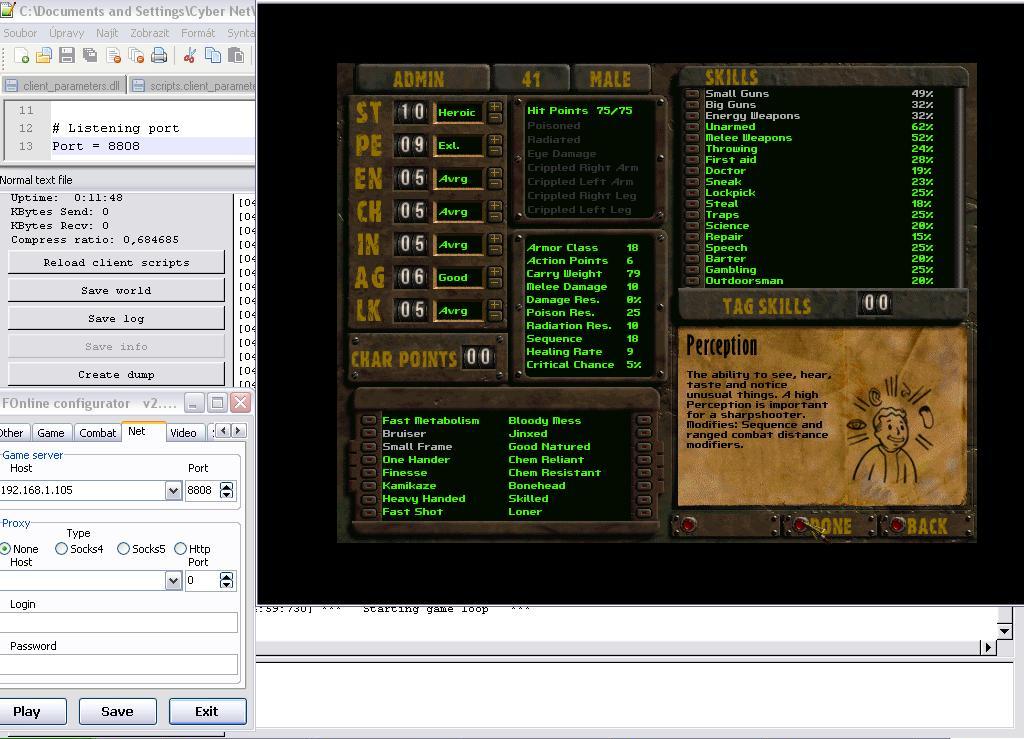Screen dimensions: 1024x739
Task: Switch to the client_parameters.dll file tab
Action: pyautogui.click(x=63, y=86)
